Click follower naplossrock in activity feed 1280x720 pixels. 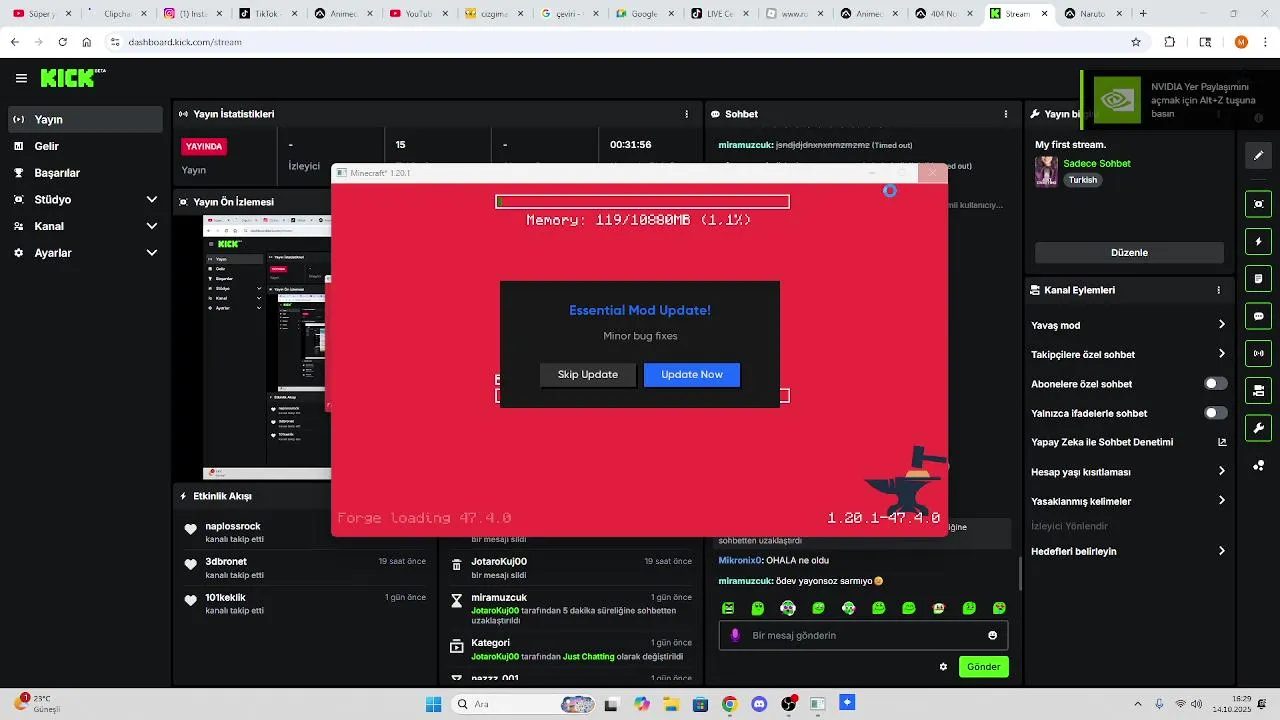click(x=233, y=526)
